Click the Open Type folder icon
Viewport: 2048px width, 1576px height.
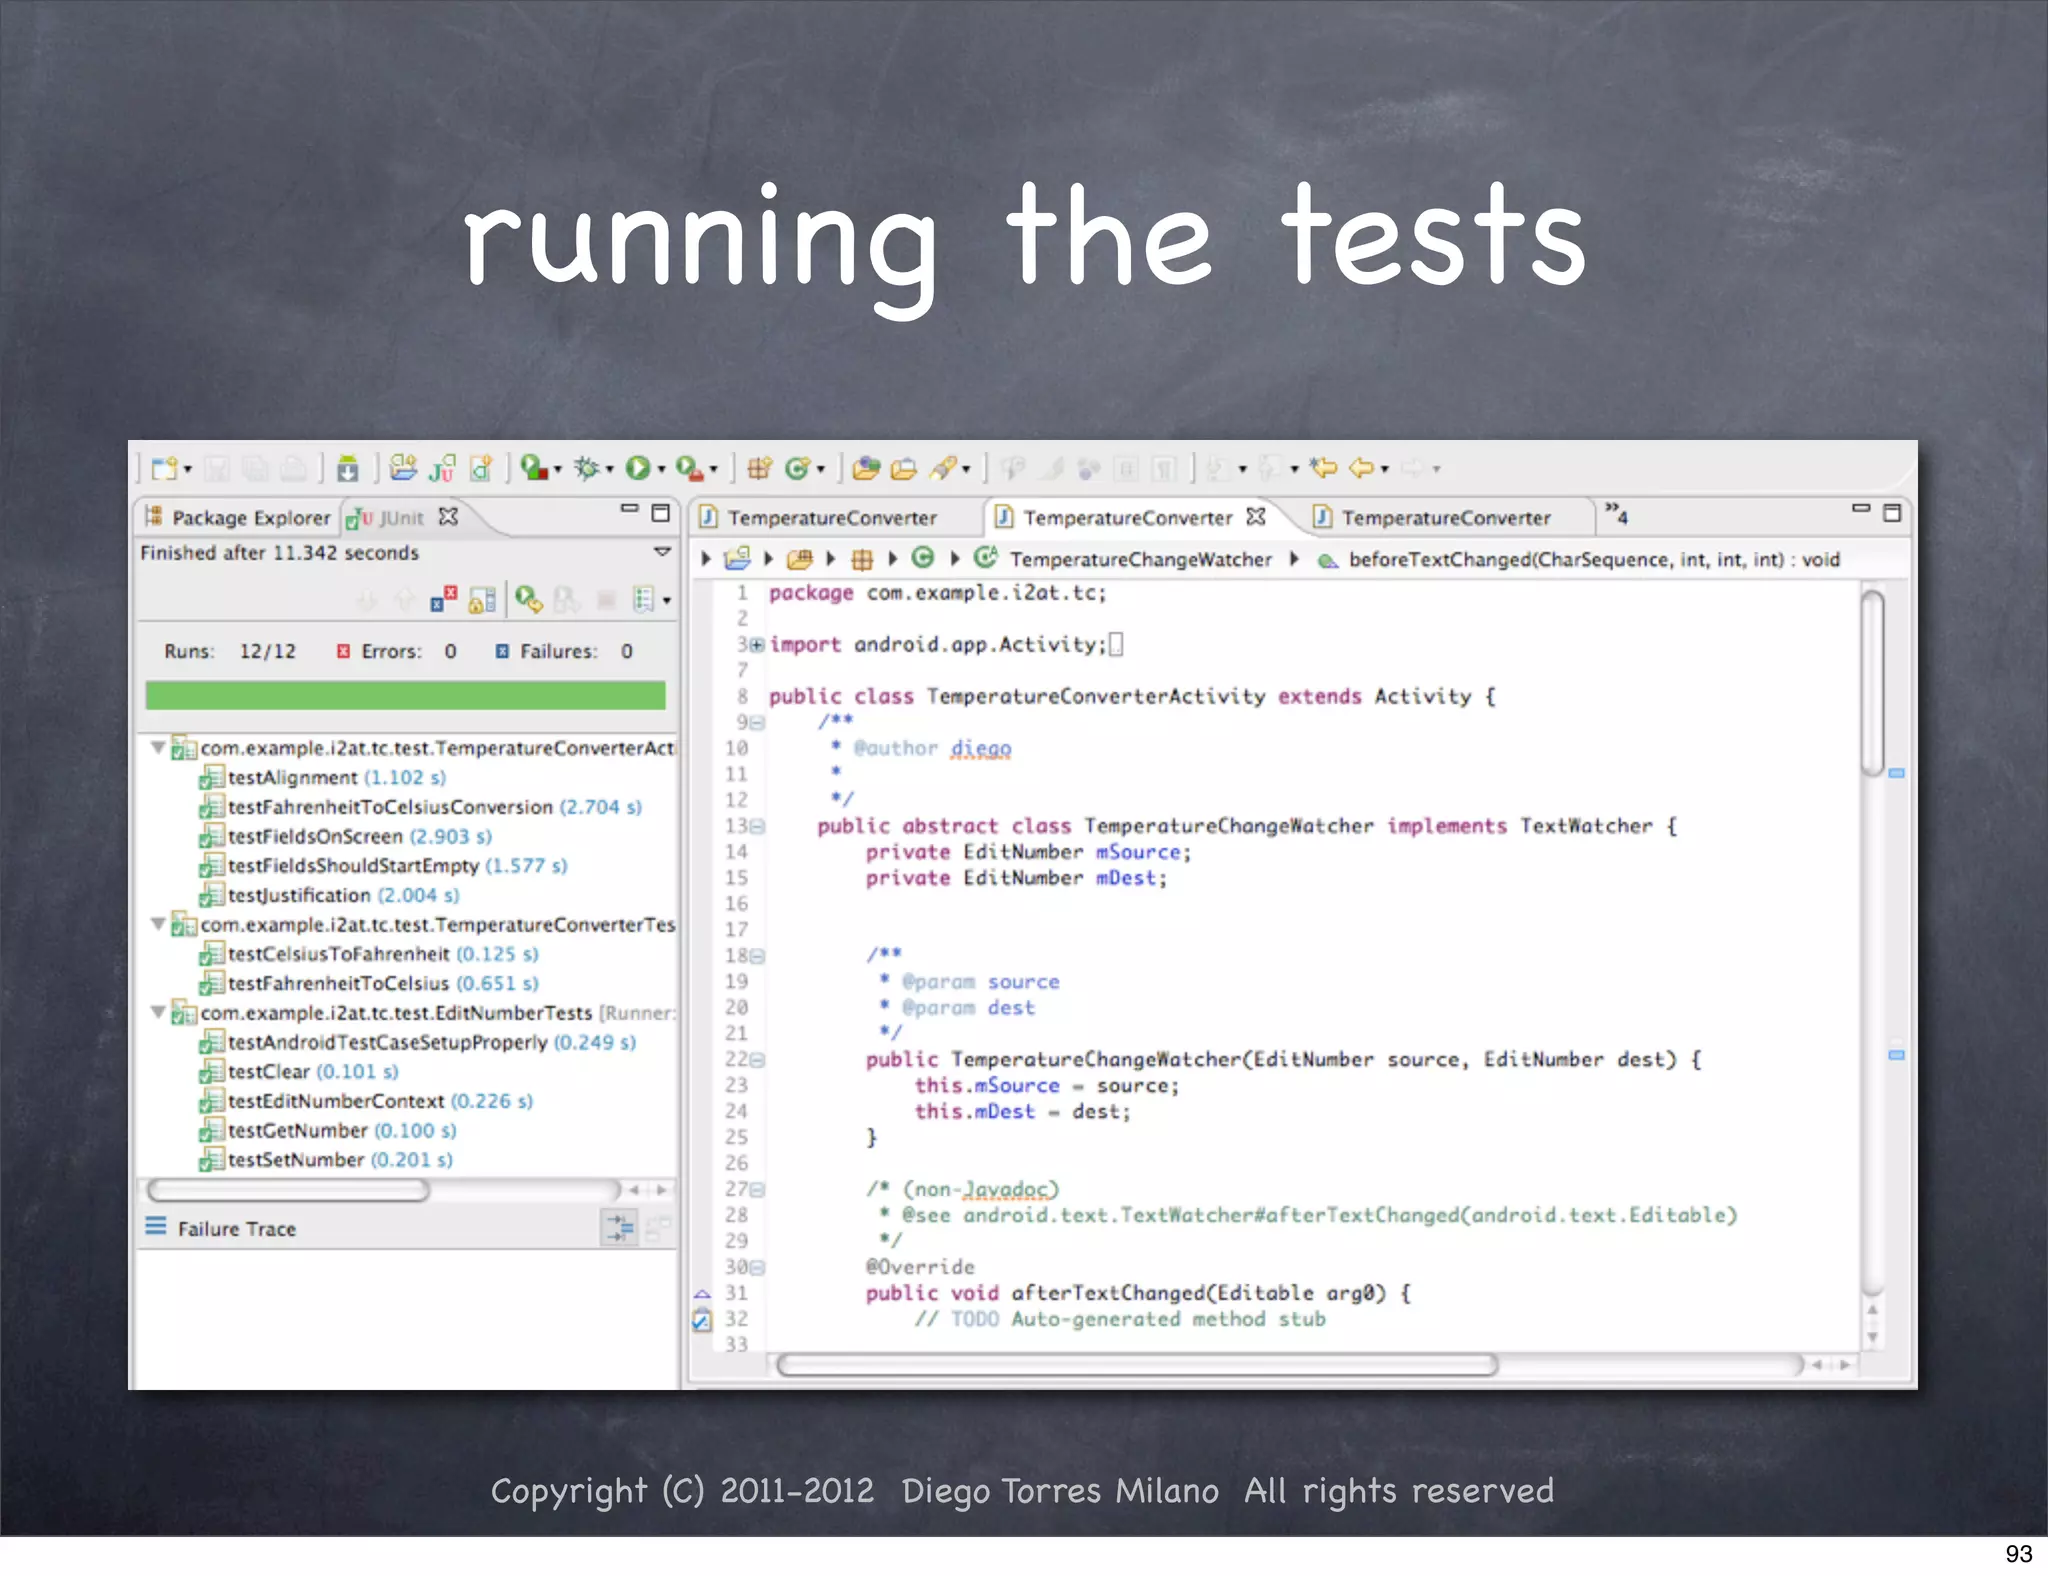[866, 468]
